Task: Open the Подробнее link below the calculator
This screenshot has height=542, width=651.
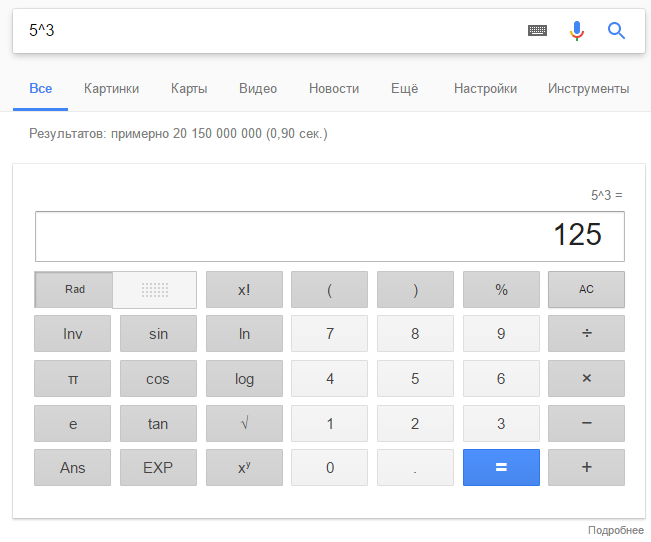Action: (616, 530)
